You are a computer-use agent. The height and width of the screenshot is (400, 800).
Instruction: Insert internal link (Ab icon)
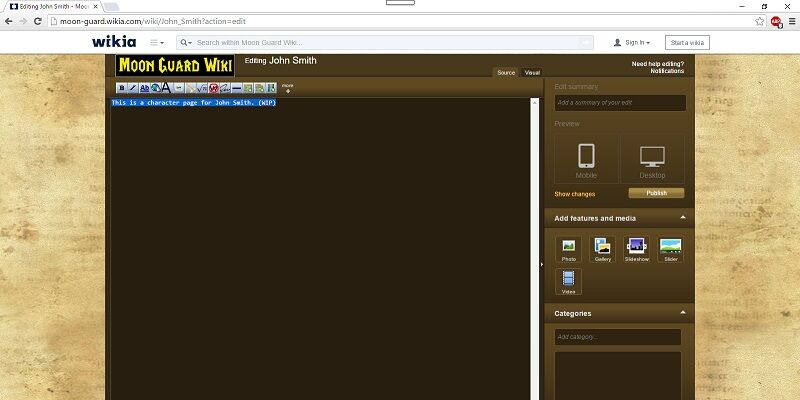coord(144,88)
